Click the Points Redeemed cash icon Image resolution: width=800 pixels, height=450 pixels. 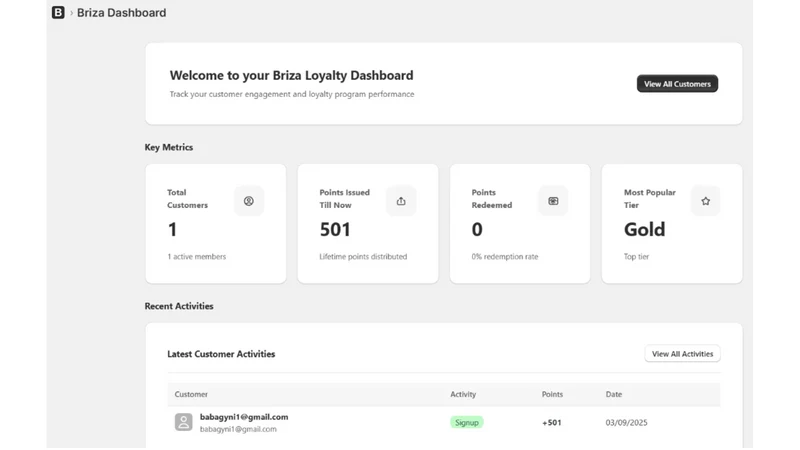tap(553, 201)
